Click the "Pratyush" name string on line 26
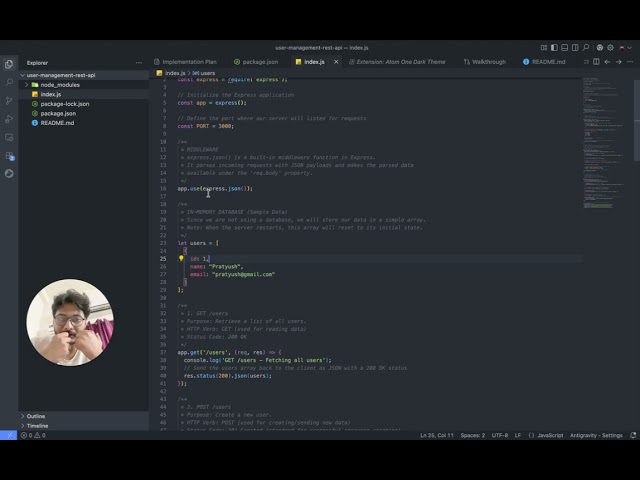Screen dimensions: 640x480 (x=226, y=267)
